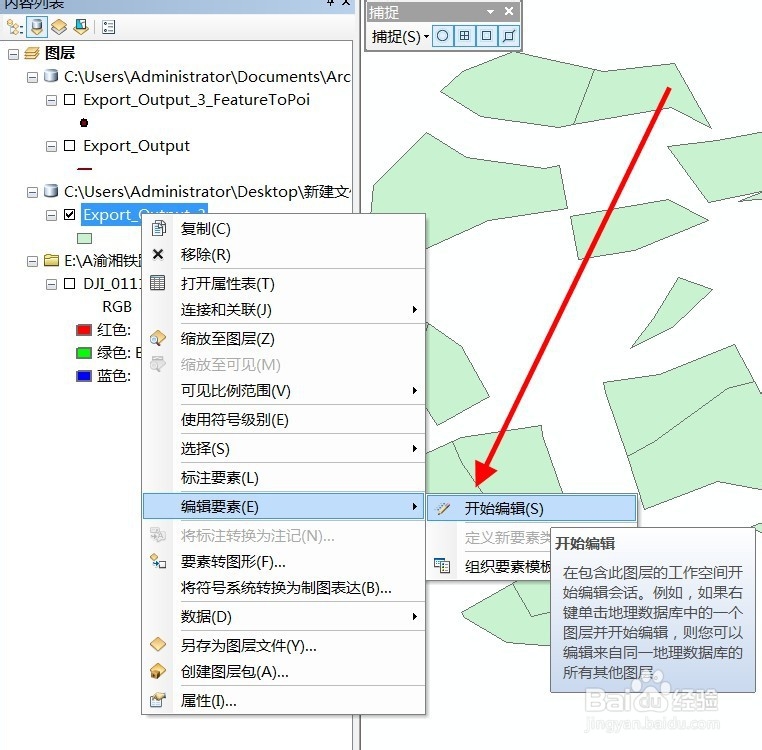Click the layer file icon beside 另存为图层文件(Y)
This screenshot has width=762, height=750.
pyautogui.click(x=157, y=645)
